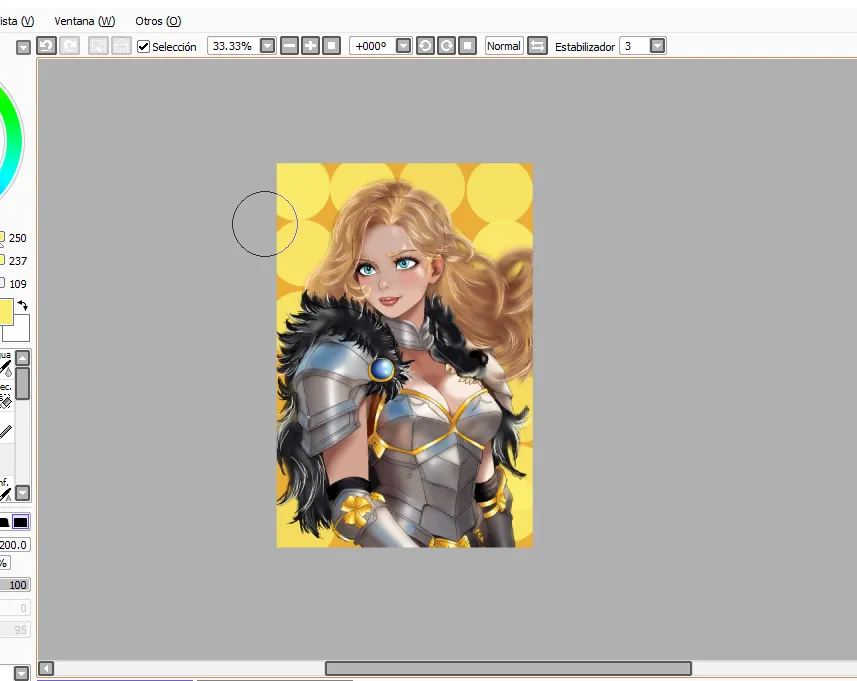Click the brush list scrollbar thumb

22,384
